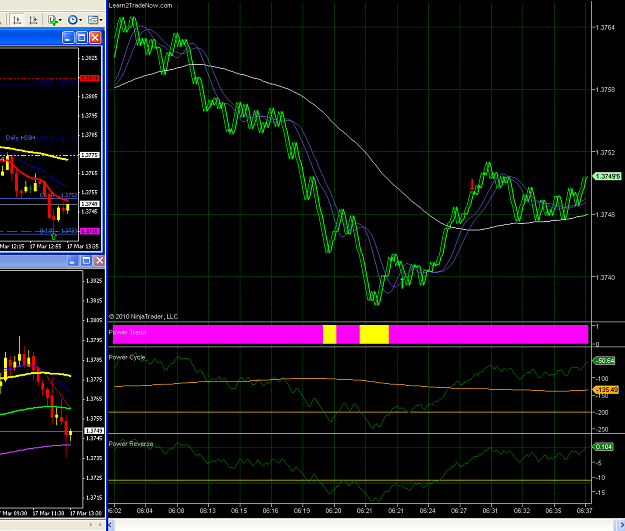Select the Power Reverse panel label
625x531 pixels.
point(131,444)
